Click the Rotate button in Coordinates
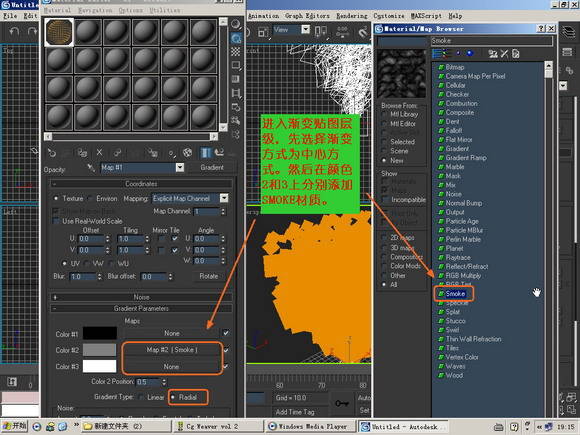Image resolution: width=580 pixels, height=435 pixels. (209, 276)
